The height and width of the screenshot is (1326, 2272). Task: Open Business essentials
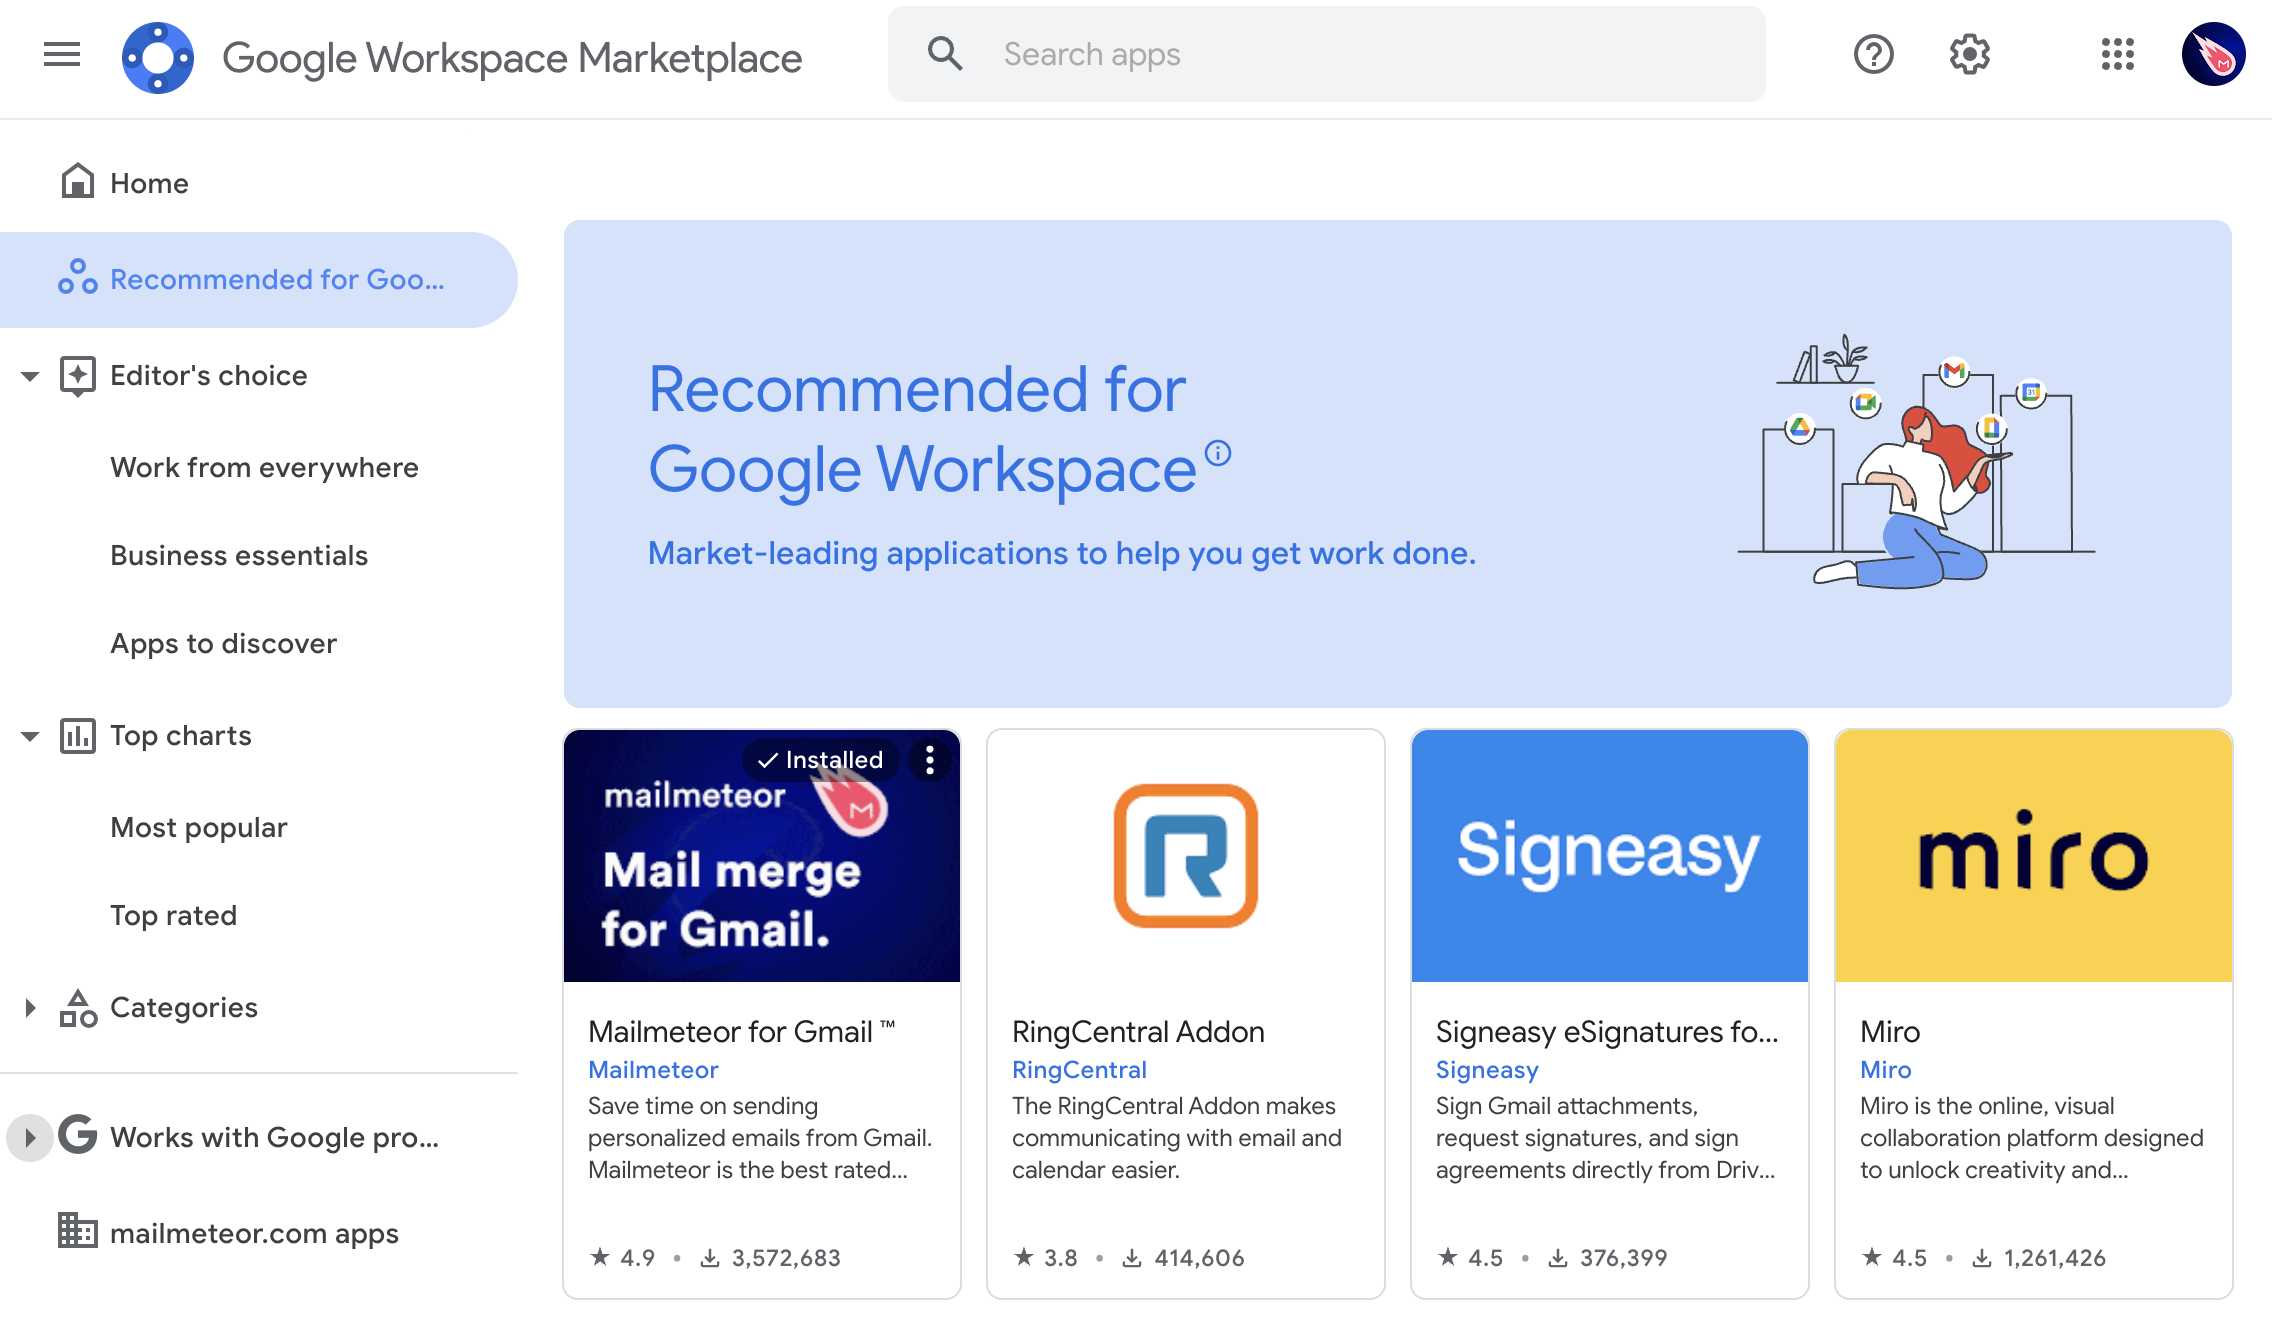pos(239,555)
